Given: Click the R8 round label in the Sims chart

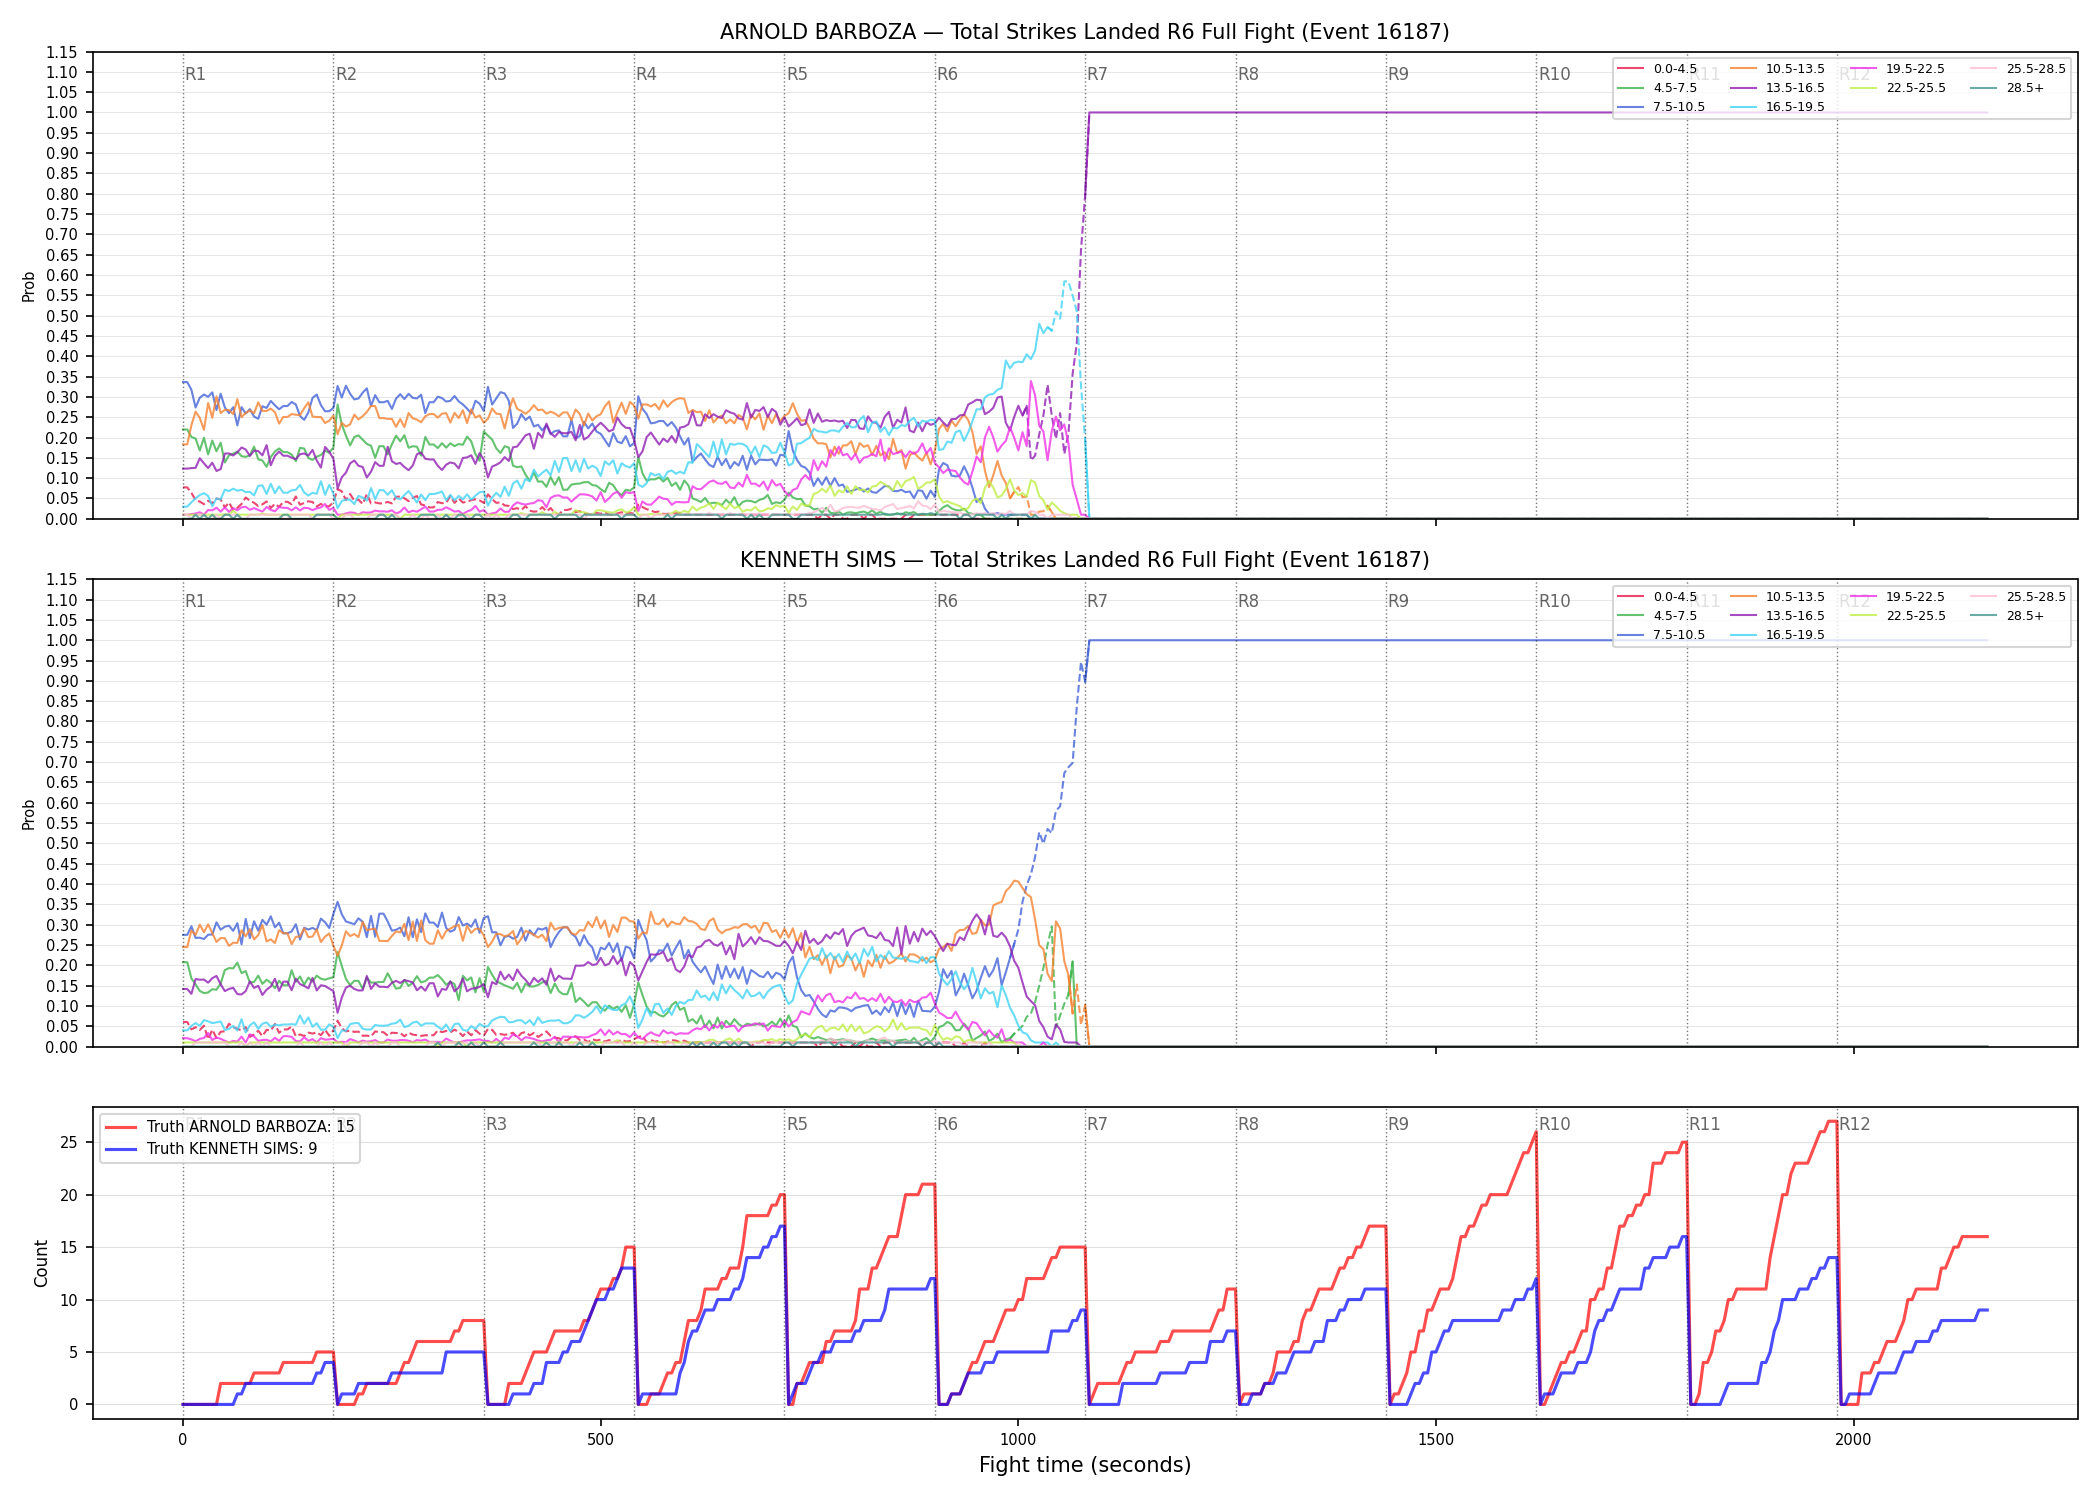Looking at the screenshot, I should coord(1248,601).
